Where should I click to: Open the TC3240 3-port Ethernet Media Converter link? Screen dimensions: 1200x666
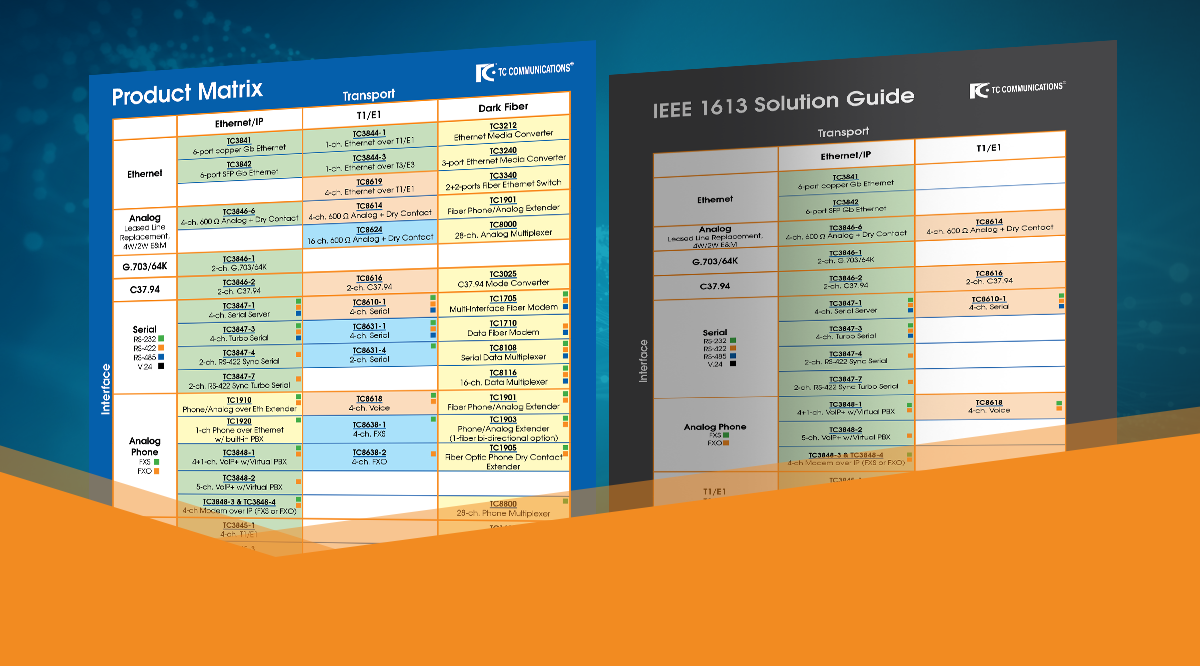coord(503,153)
